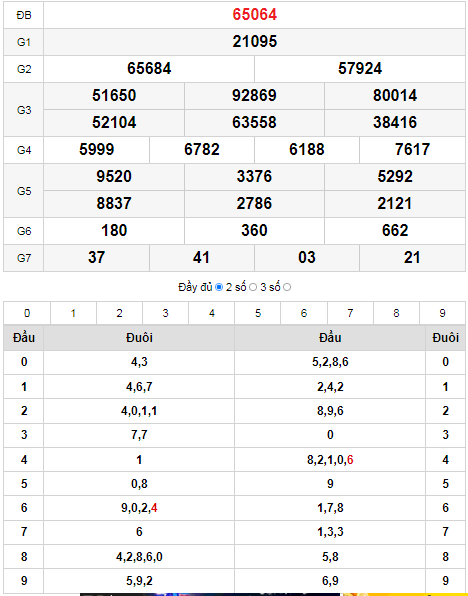Click digit filter 3 in number row
Screen dimensions: 468x596
165,313
